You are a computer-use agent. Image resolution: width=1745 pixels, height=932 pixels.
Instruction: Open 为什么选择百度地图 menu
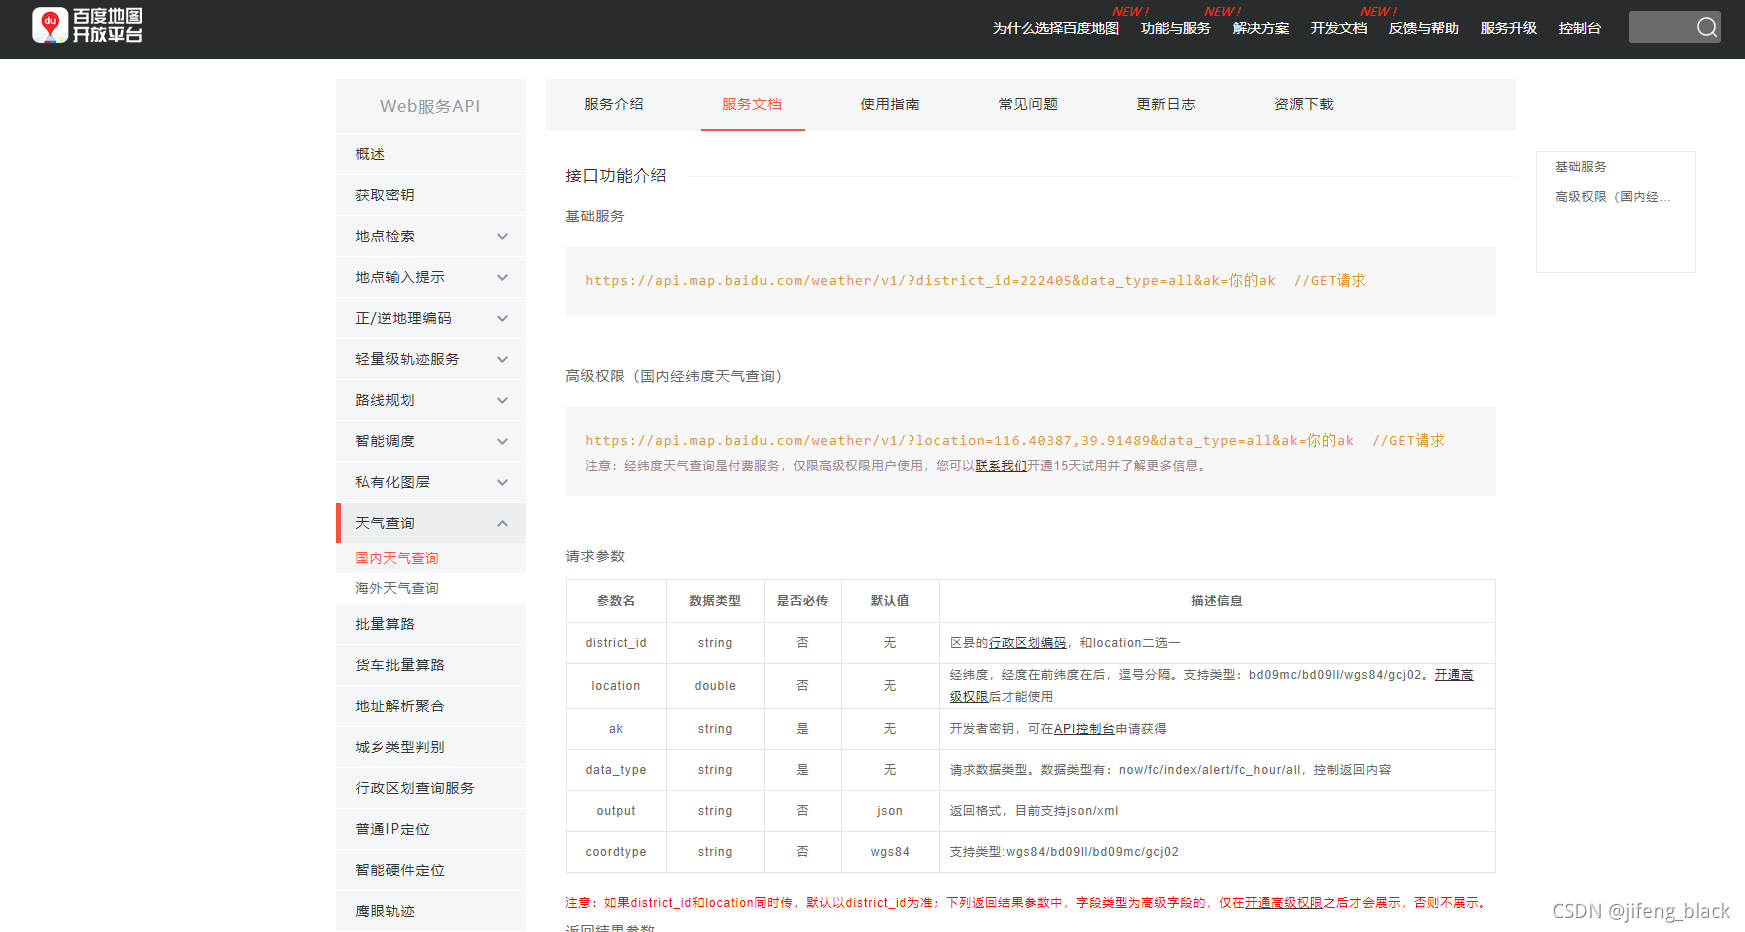click(x=1055, y=28)
